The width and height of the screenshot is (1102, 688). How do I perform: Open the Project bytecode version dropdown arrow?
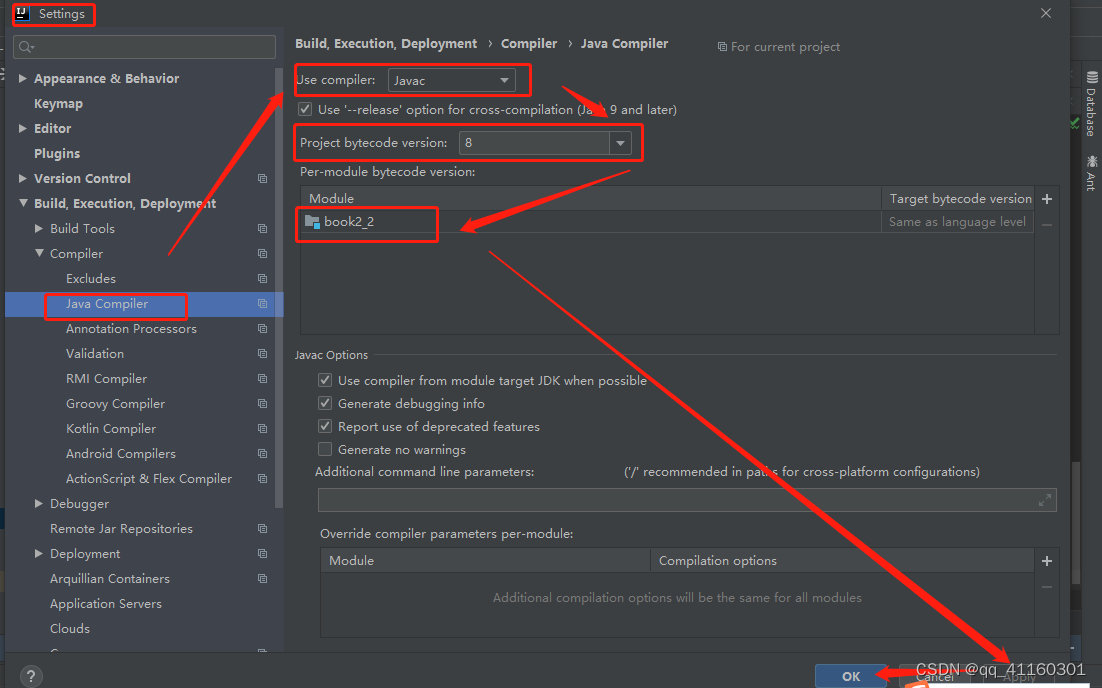tap(620, 143)
